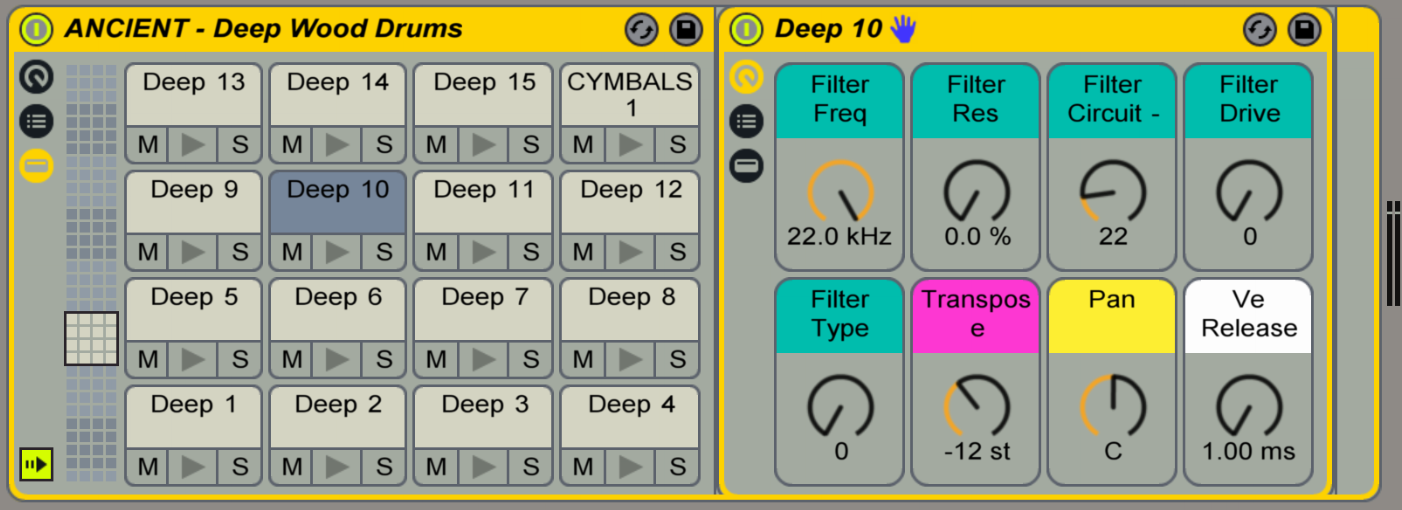Preview the Deep 12 pad with its play button
This screenshot has height=510, width=1402.
coord(630,252)
